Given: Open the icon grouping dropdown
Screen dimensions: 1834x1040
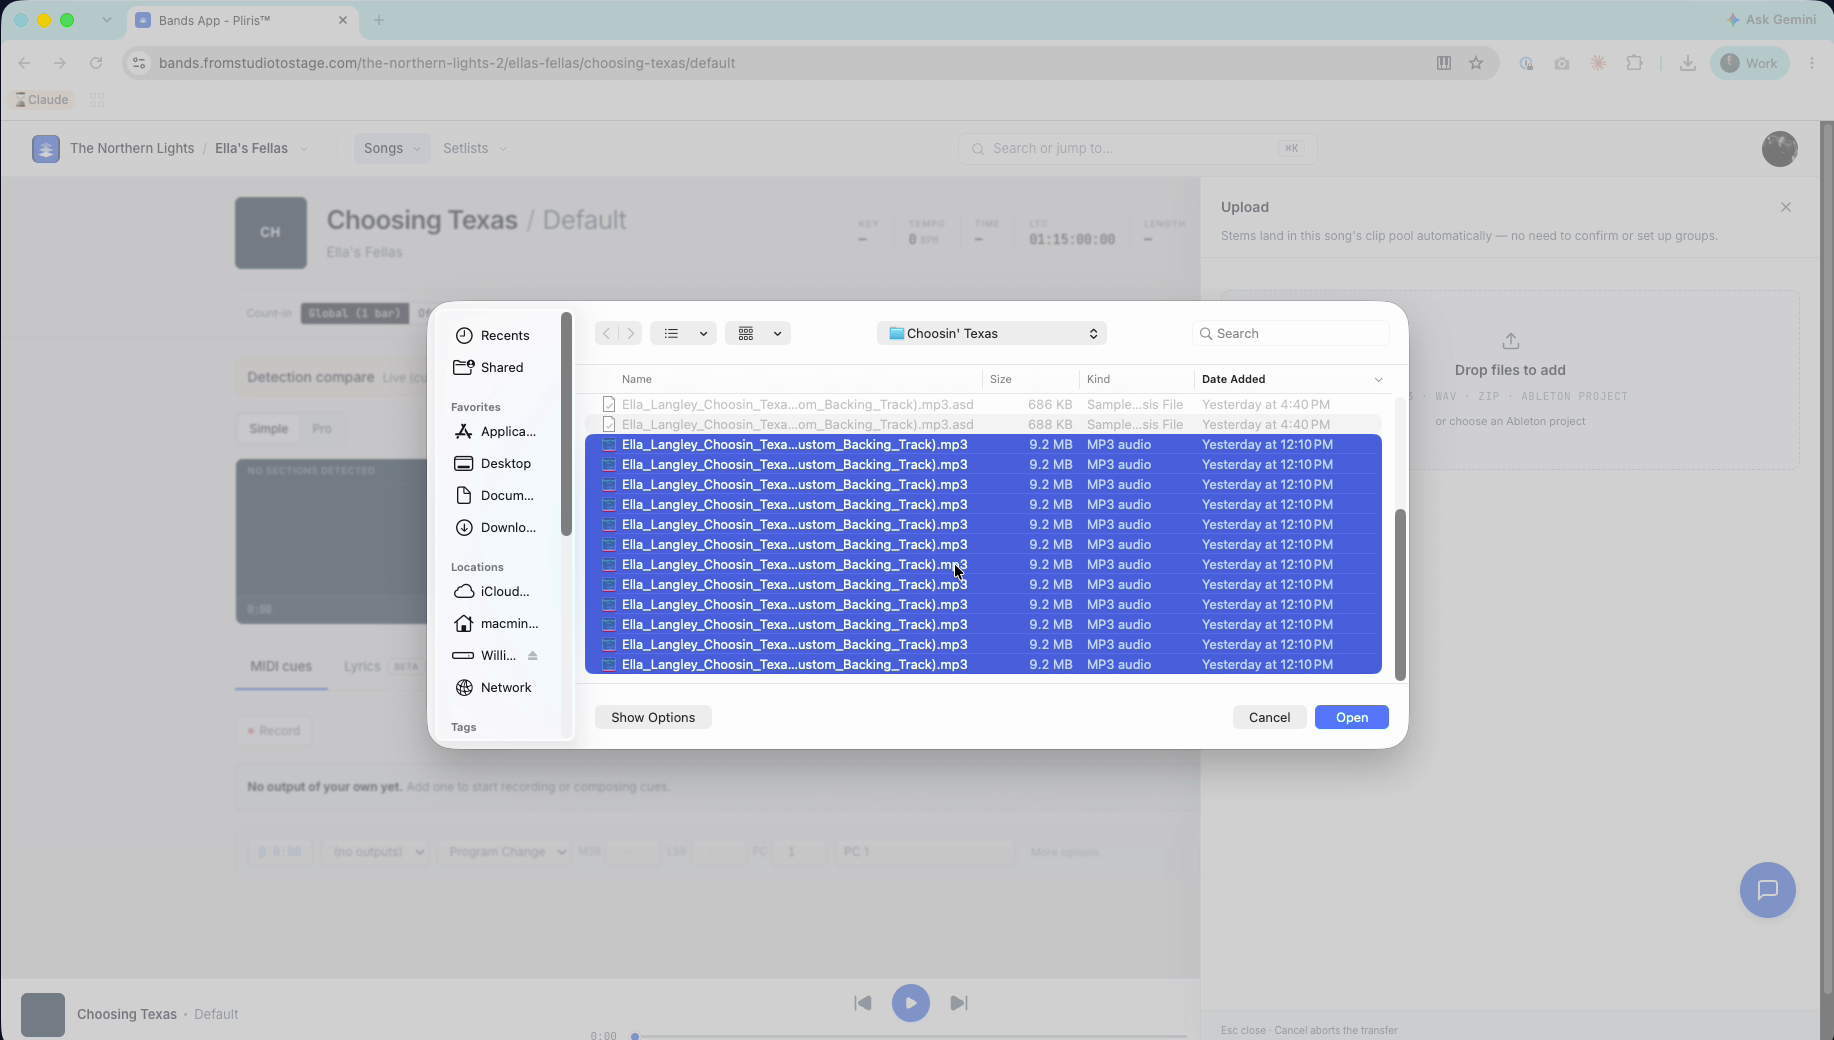Looking at the screenshot, I should click(x=758, y=333).
